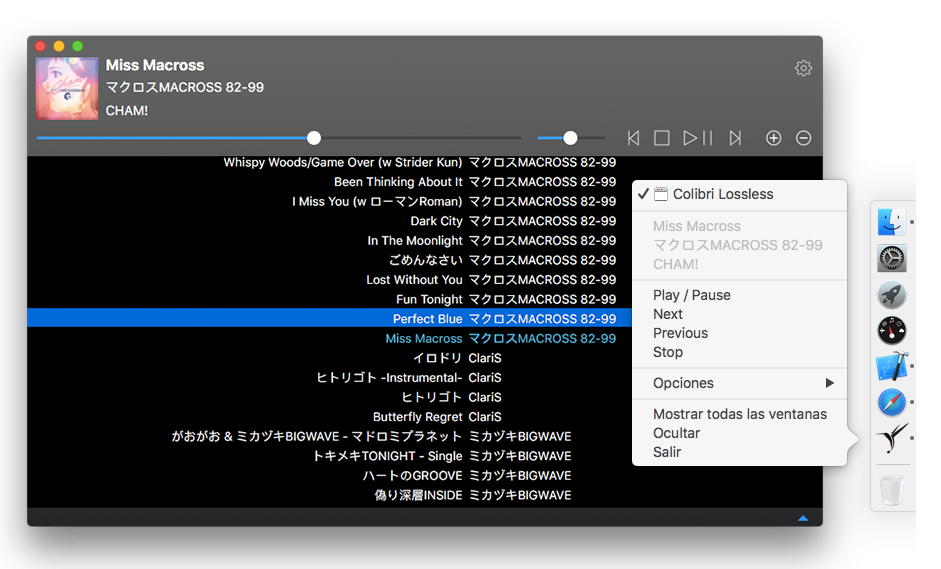941x569 pixels.
Task: Open Launchpad rocket icon in Dock
Action: click(x=892, y=294)
